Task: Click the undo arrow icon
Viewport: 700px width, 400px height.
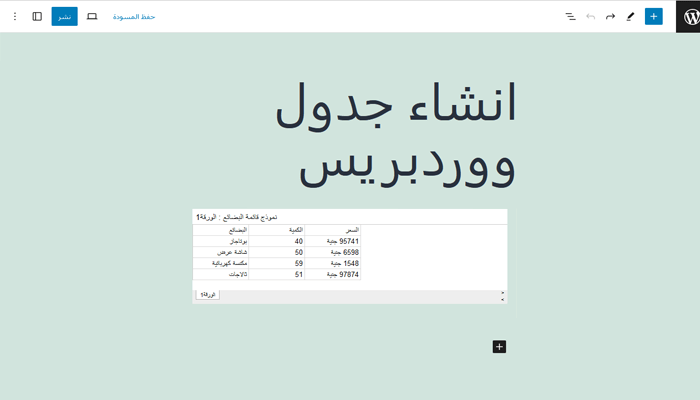Action: 591,17
